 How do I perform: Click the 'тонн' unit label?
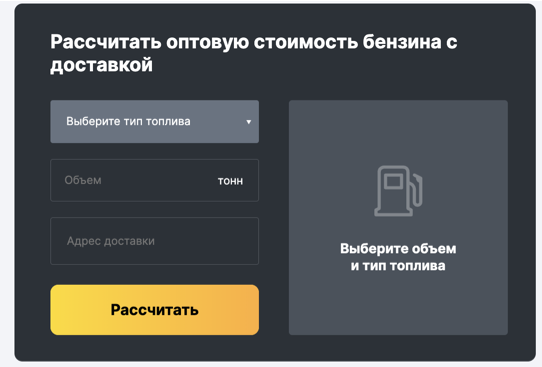click(x=230, y=181)
